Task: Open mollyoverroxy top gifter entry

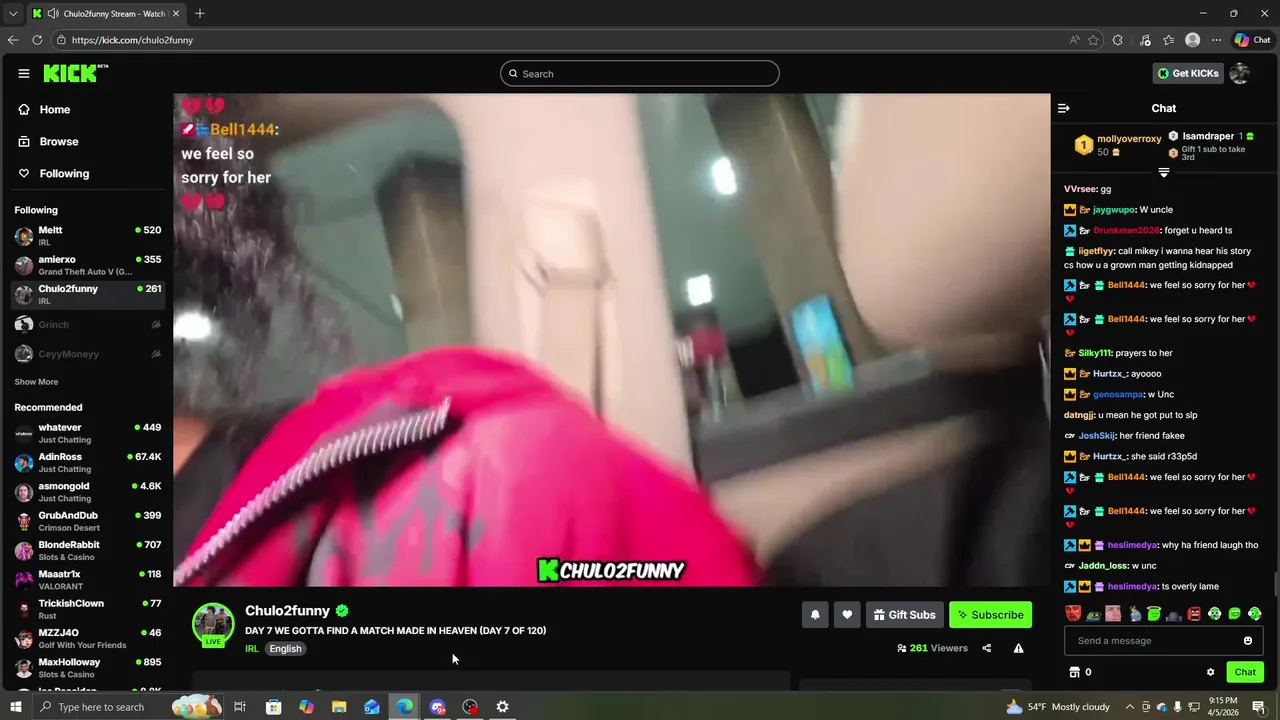Action: click(1118, 145)
